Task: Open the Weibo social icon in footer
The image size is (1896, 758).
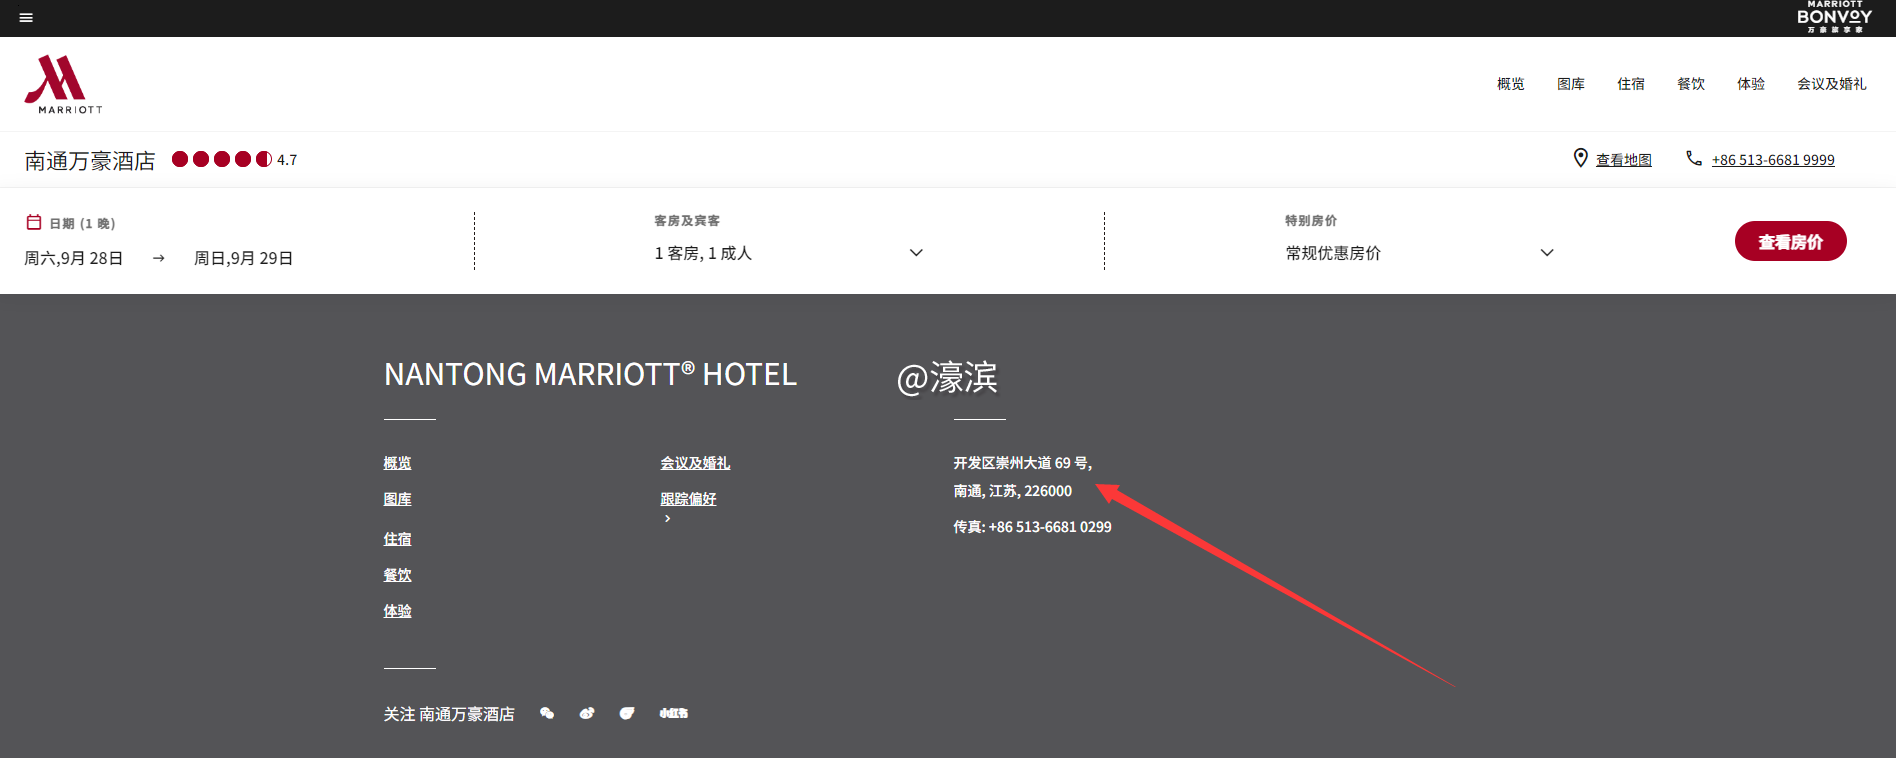Action: (x=587, y=713)
